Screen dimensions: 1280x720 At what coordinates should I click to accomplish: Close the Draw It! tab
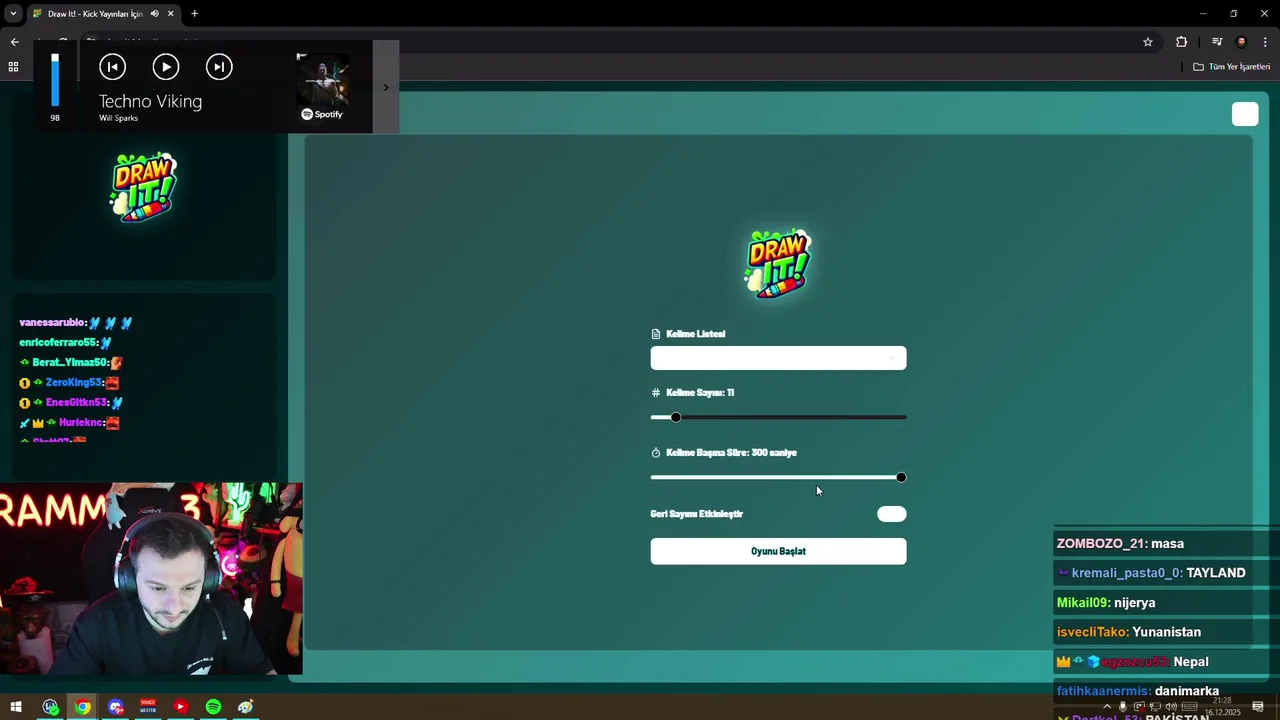tap(171, 14)
